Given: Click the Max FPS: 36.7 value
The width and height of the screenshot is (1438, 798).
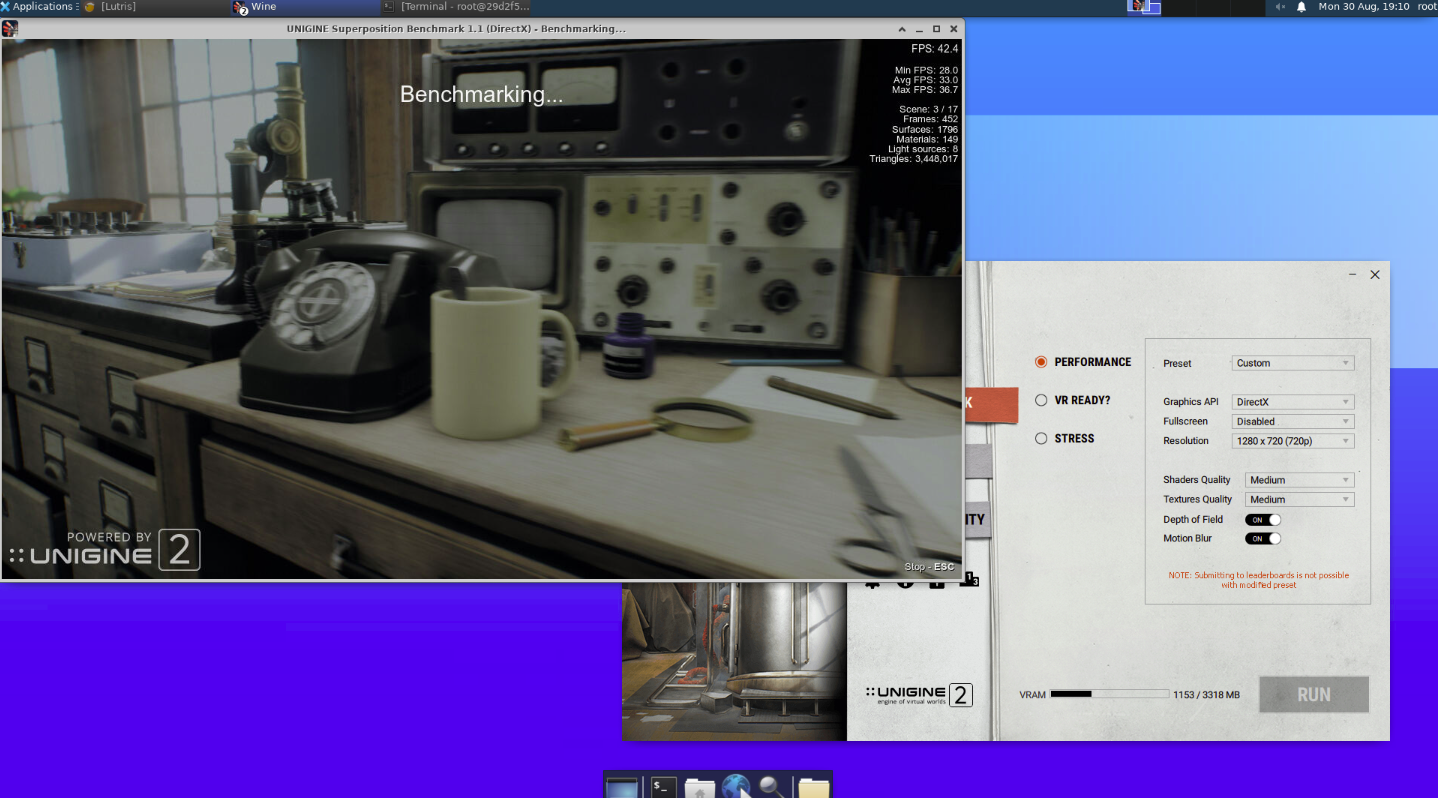Looking at the screenshot, I should (x=926, y=90).
